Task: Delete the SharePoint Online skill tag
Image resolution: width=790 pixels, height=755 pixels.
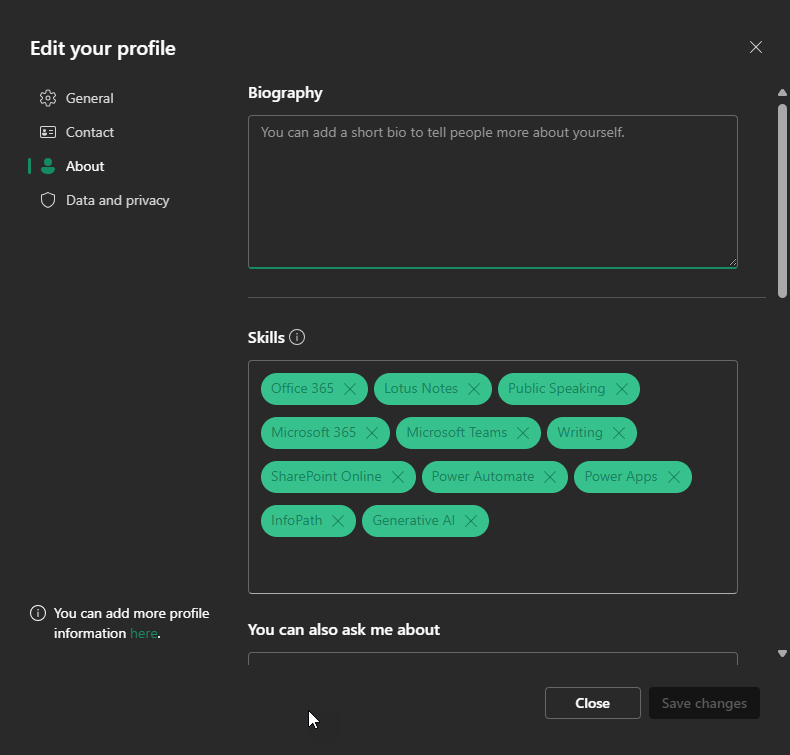Action: coord(398,477)
